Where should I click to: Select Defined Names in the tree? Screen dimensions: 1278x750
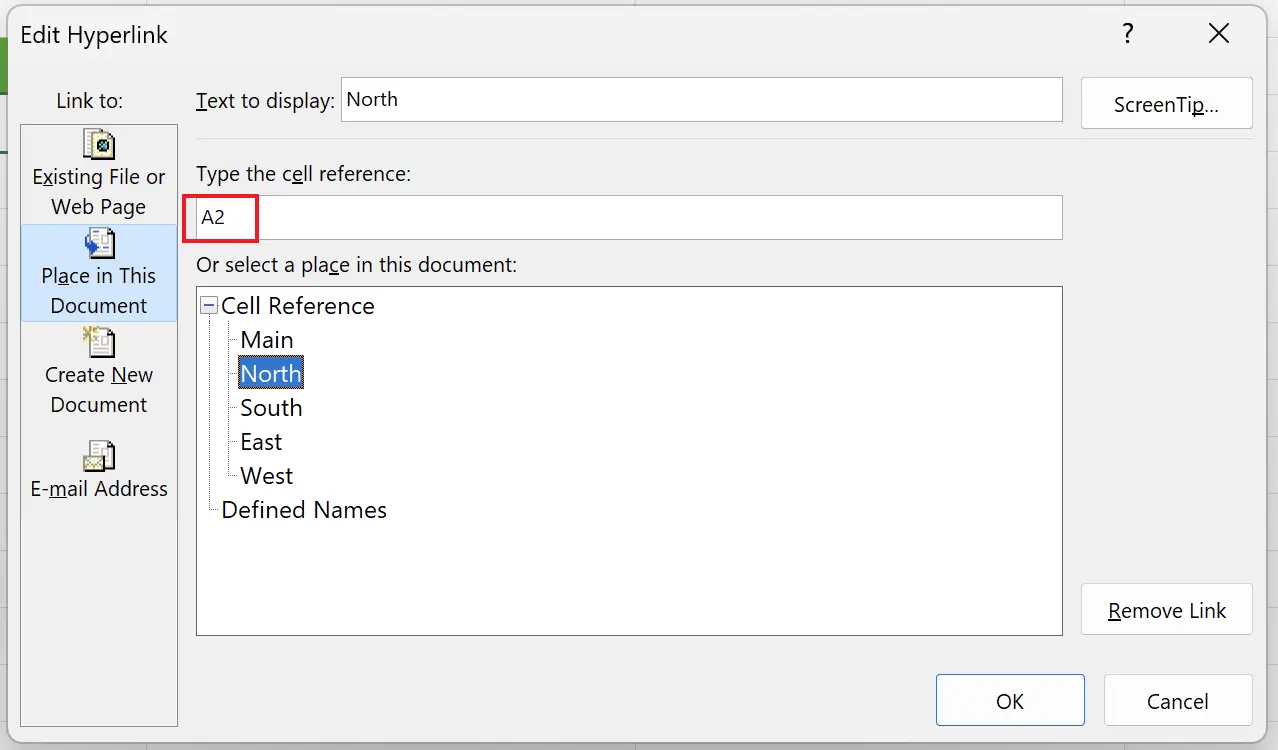point(303,510)
